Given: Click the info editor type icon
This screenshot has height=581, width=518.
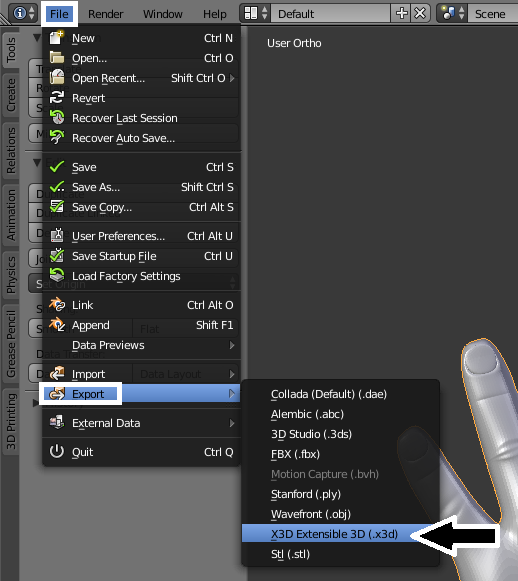Looking at the screenshot, I should click(19, 14).
